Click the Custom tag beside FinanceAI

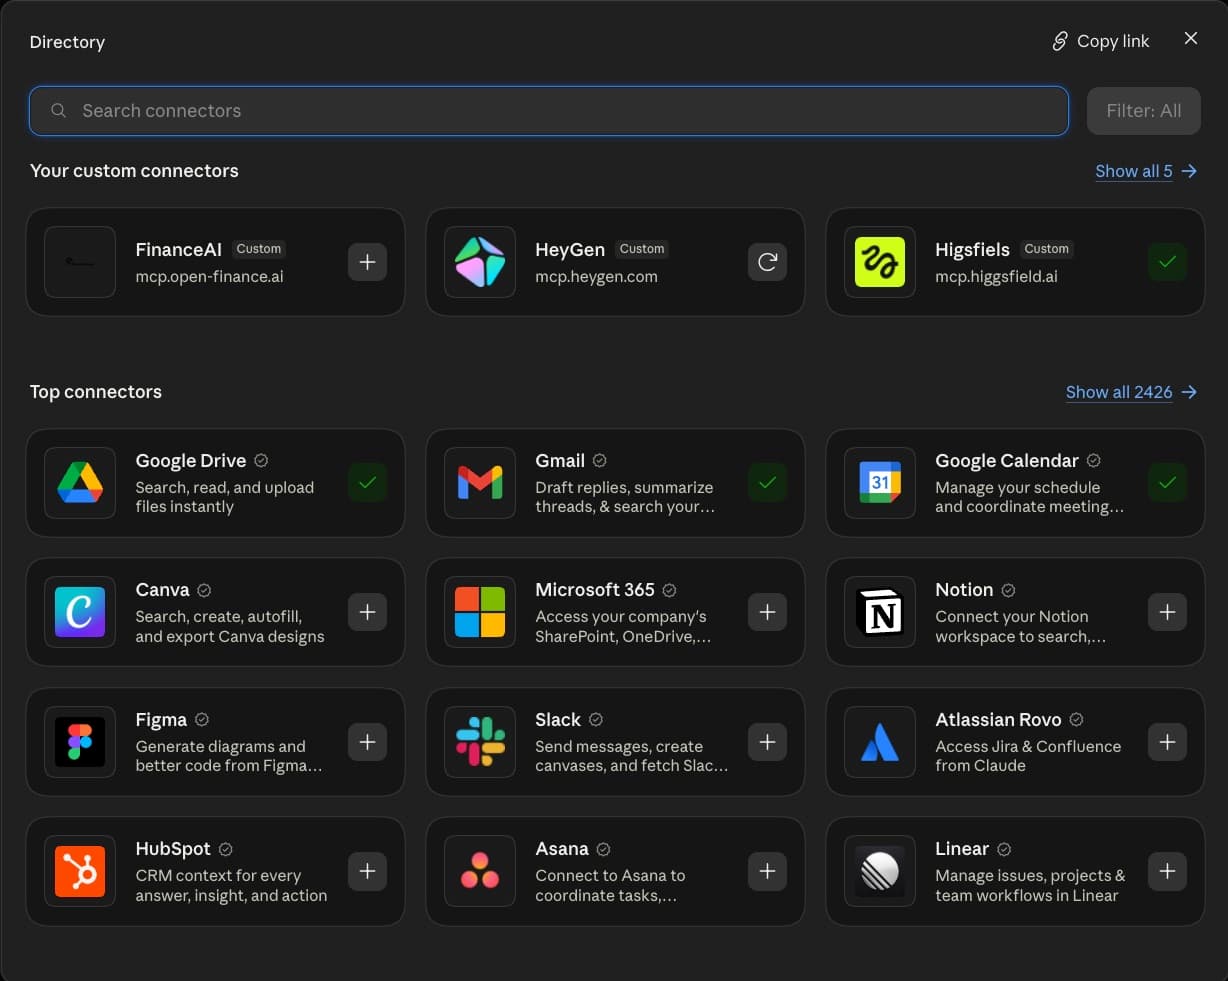259,249
